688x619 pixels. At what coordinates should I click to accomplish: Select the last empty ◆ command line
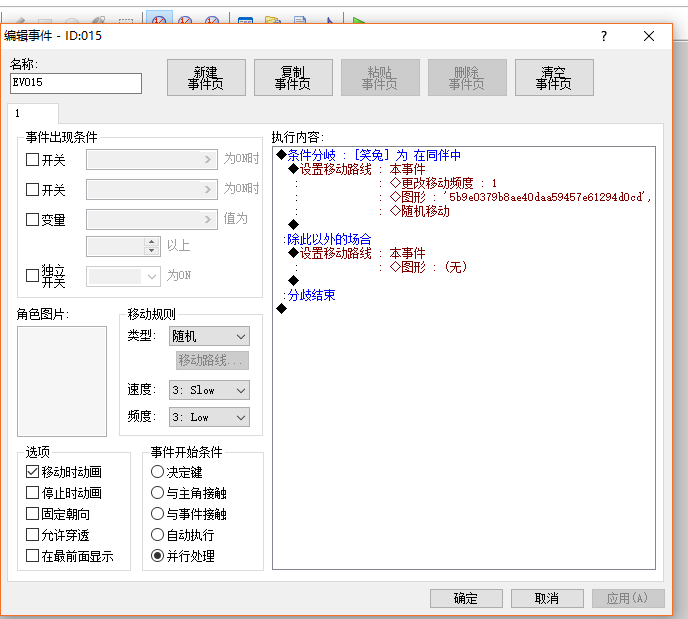pyautogui.click(x=282, y=309)
